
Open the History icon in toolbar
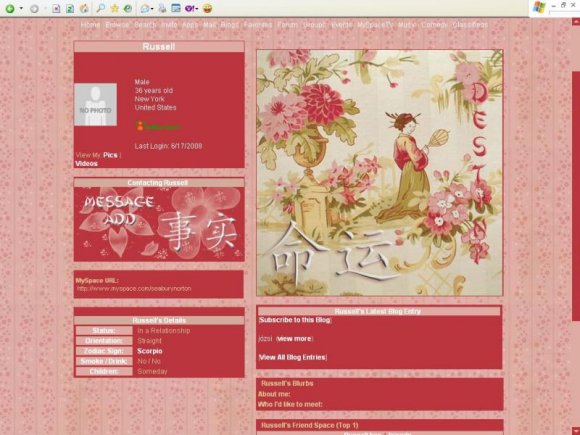[128, 8]
